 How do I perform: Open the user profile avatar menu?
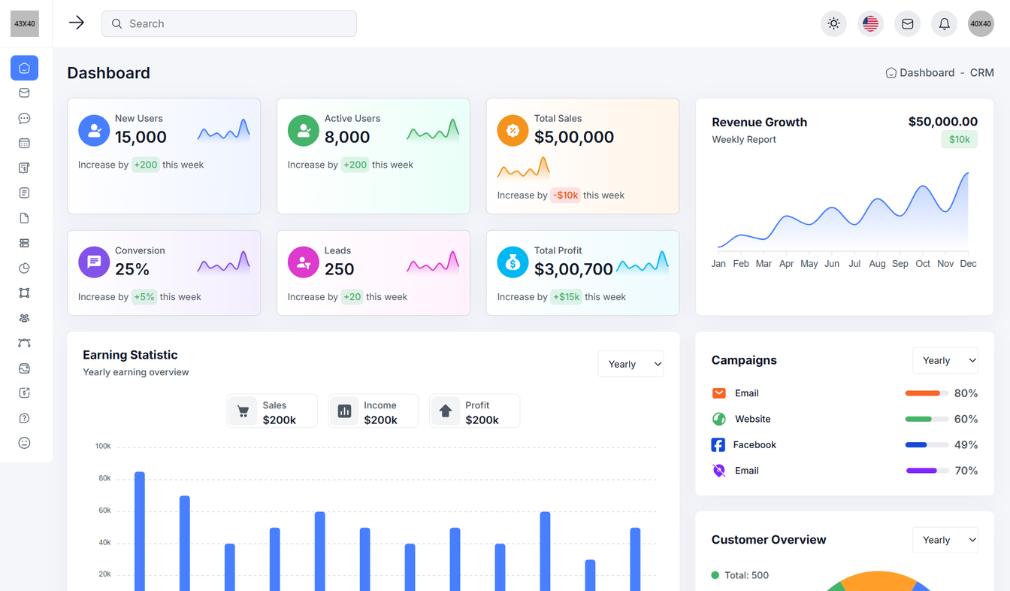click(980, 24)
